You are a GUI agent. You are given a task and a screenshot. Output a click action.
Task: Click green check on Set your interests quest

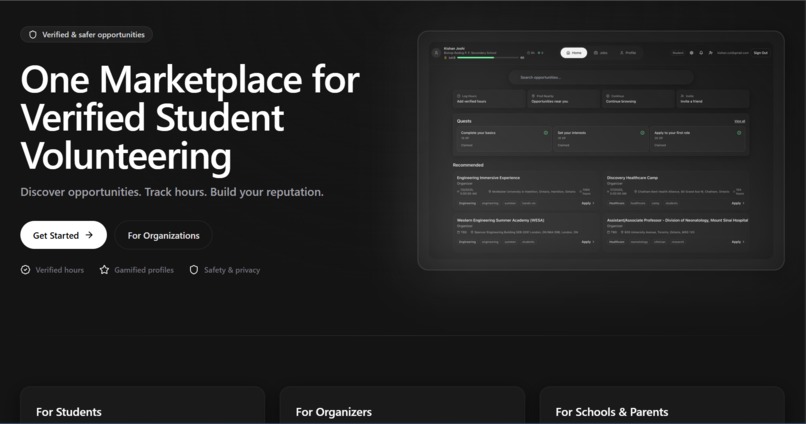[x=642, y=133]
